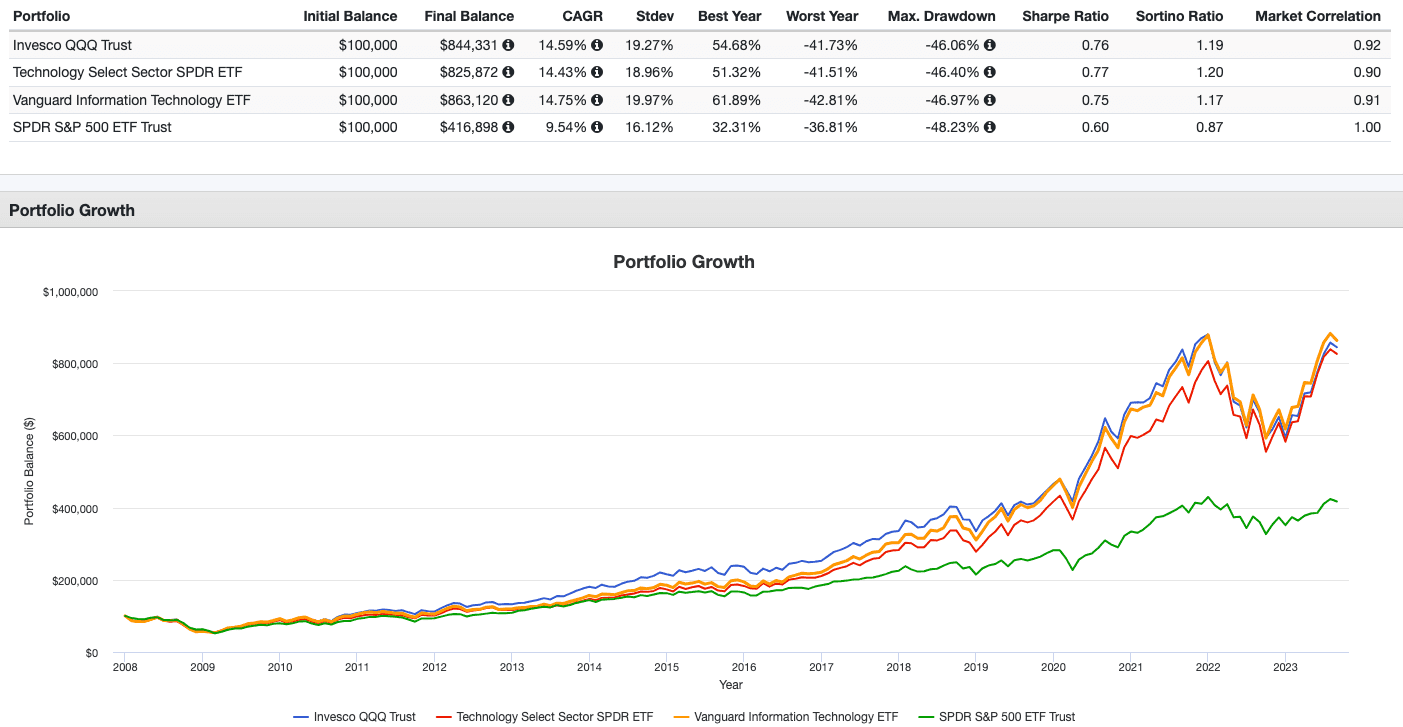Click the 1.00 market correlation value
This screenshot has height=727, width=1403.
coord(1367,127)
